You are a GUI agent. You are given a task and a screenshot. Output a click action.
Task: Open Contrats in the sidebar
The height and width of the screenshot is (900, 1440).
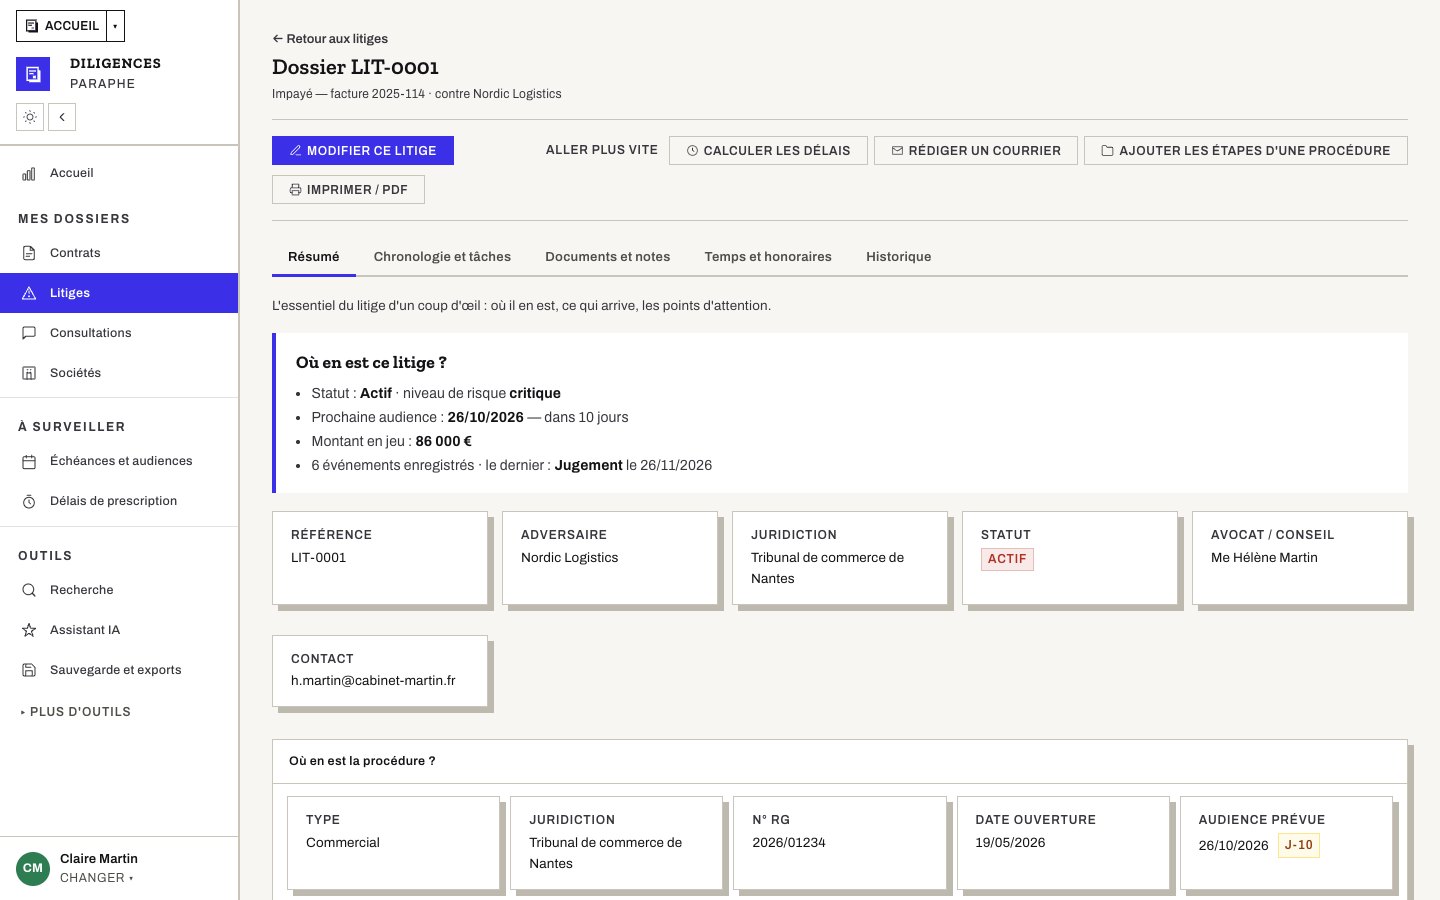click(x=119, y=253)
